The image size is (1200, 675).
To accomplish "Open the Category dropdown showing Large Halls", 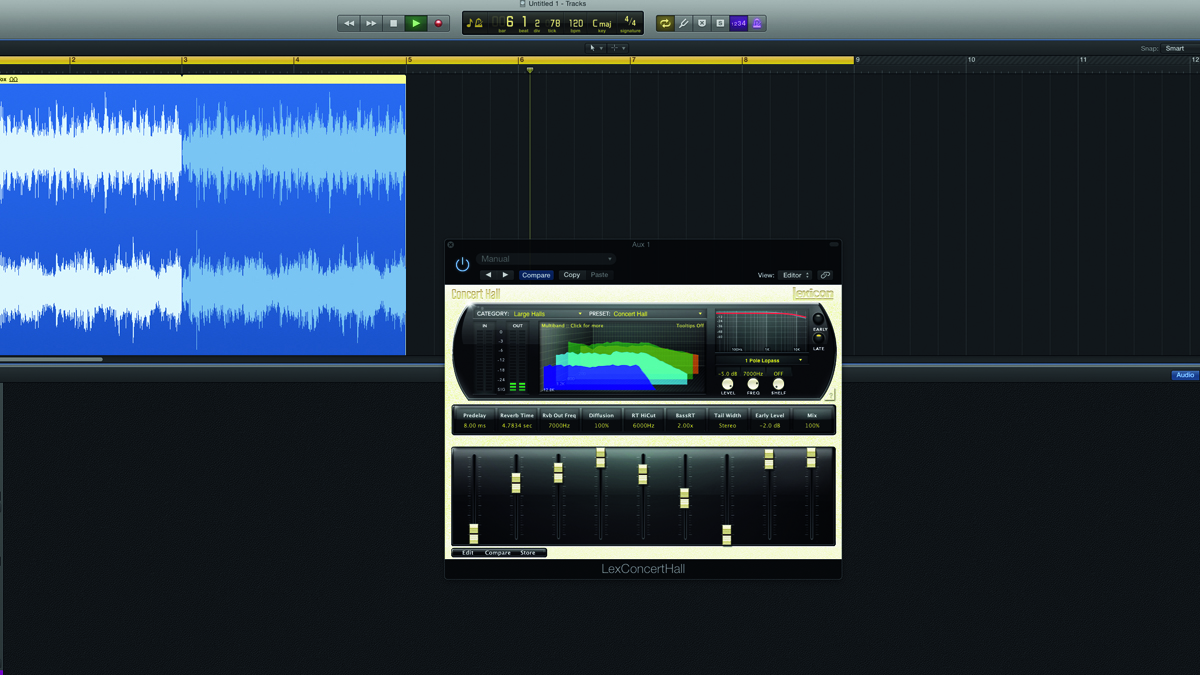I will (x=546, y=314).
